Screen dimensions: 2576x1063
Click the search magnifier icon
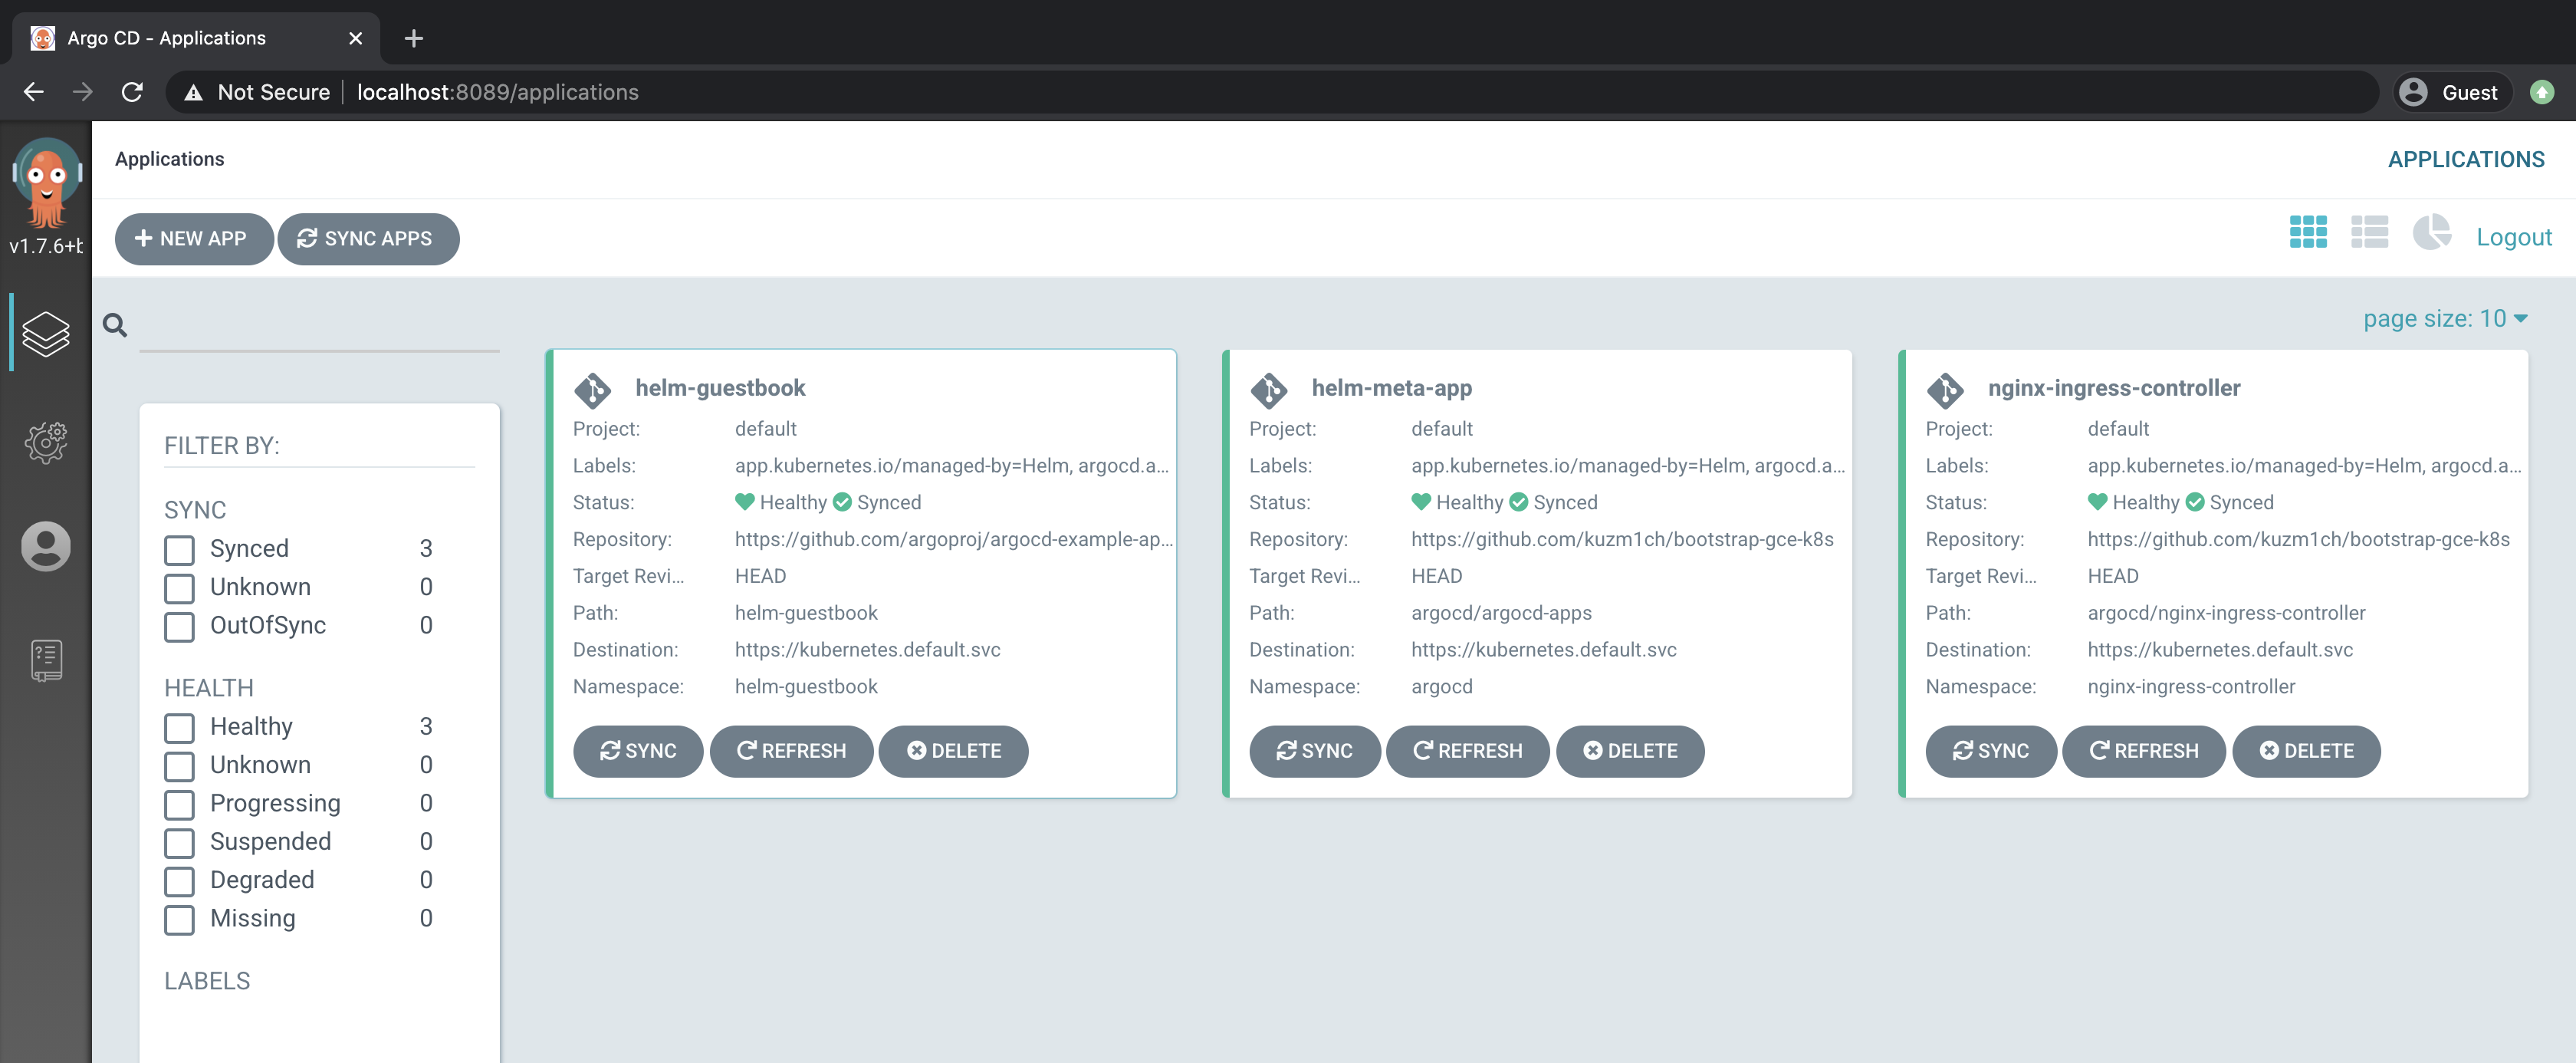click(115, 325)
